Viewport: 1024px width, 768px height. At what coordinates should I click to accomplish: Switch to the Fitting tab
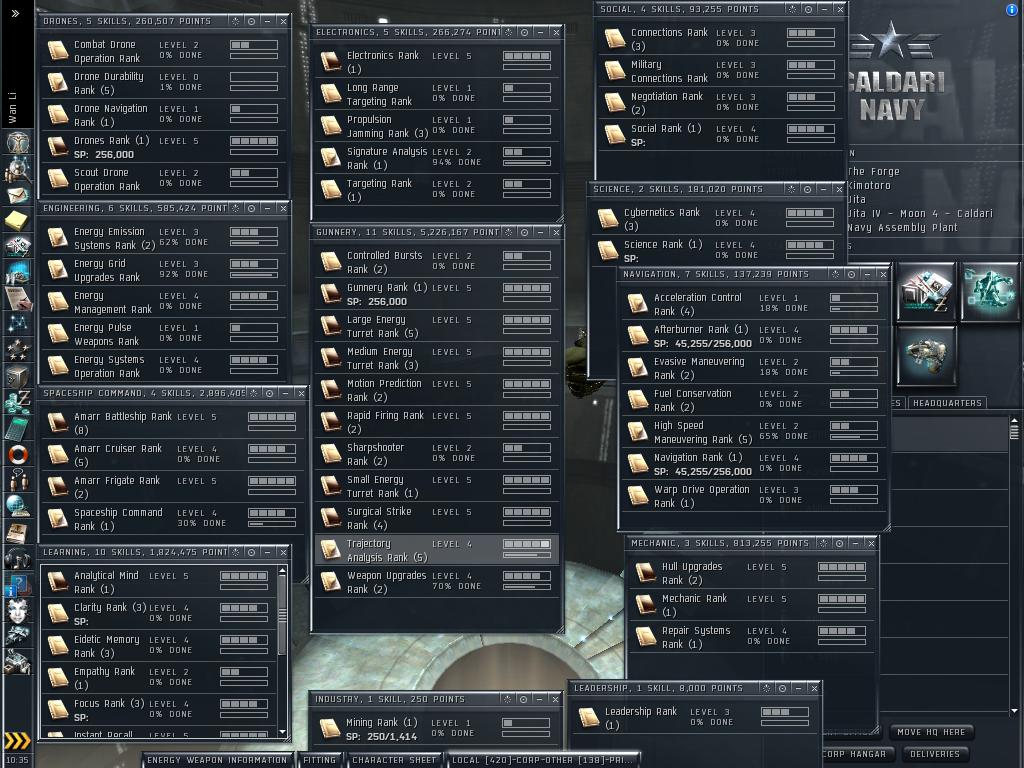click(x=319, y=760)
